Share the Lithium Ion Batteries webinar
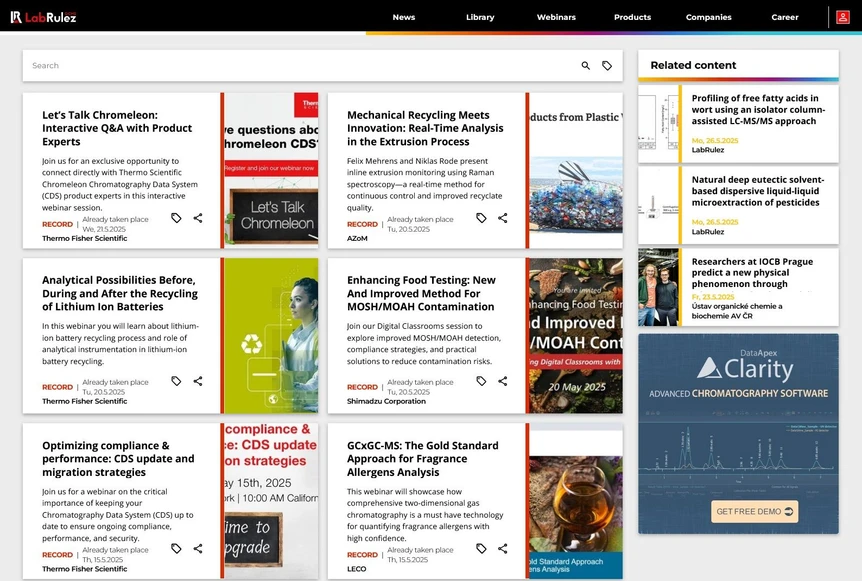The image size is (862, 581). click(x=198, y=381)
